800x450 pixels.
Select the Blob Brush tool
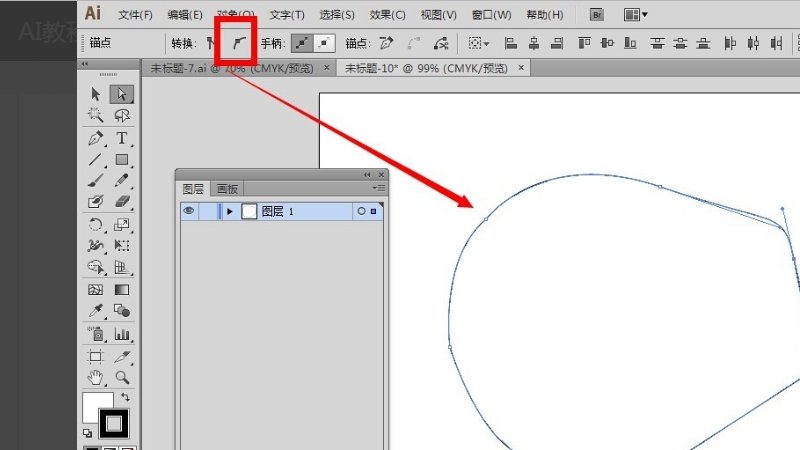95,202
